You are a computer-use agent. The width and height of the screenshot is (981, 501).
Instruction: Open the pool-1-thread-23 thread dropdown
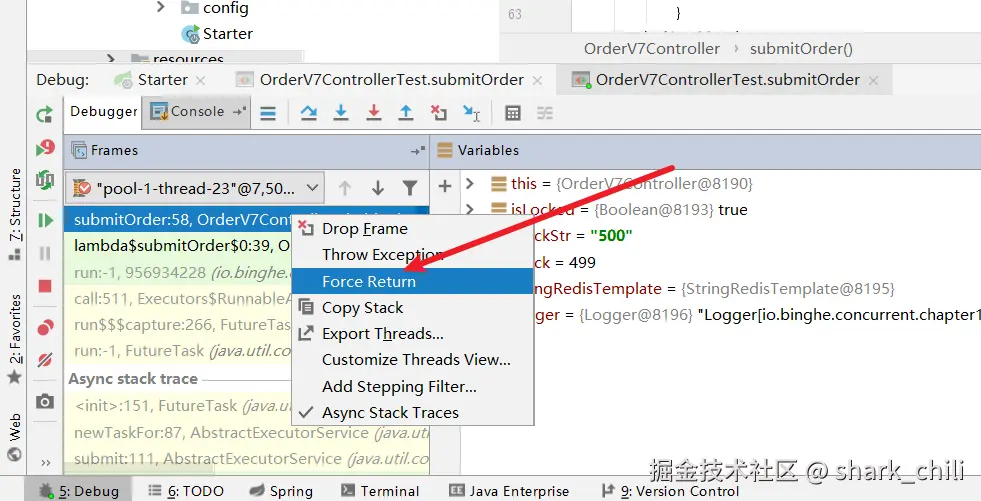(x=195, y=188)
